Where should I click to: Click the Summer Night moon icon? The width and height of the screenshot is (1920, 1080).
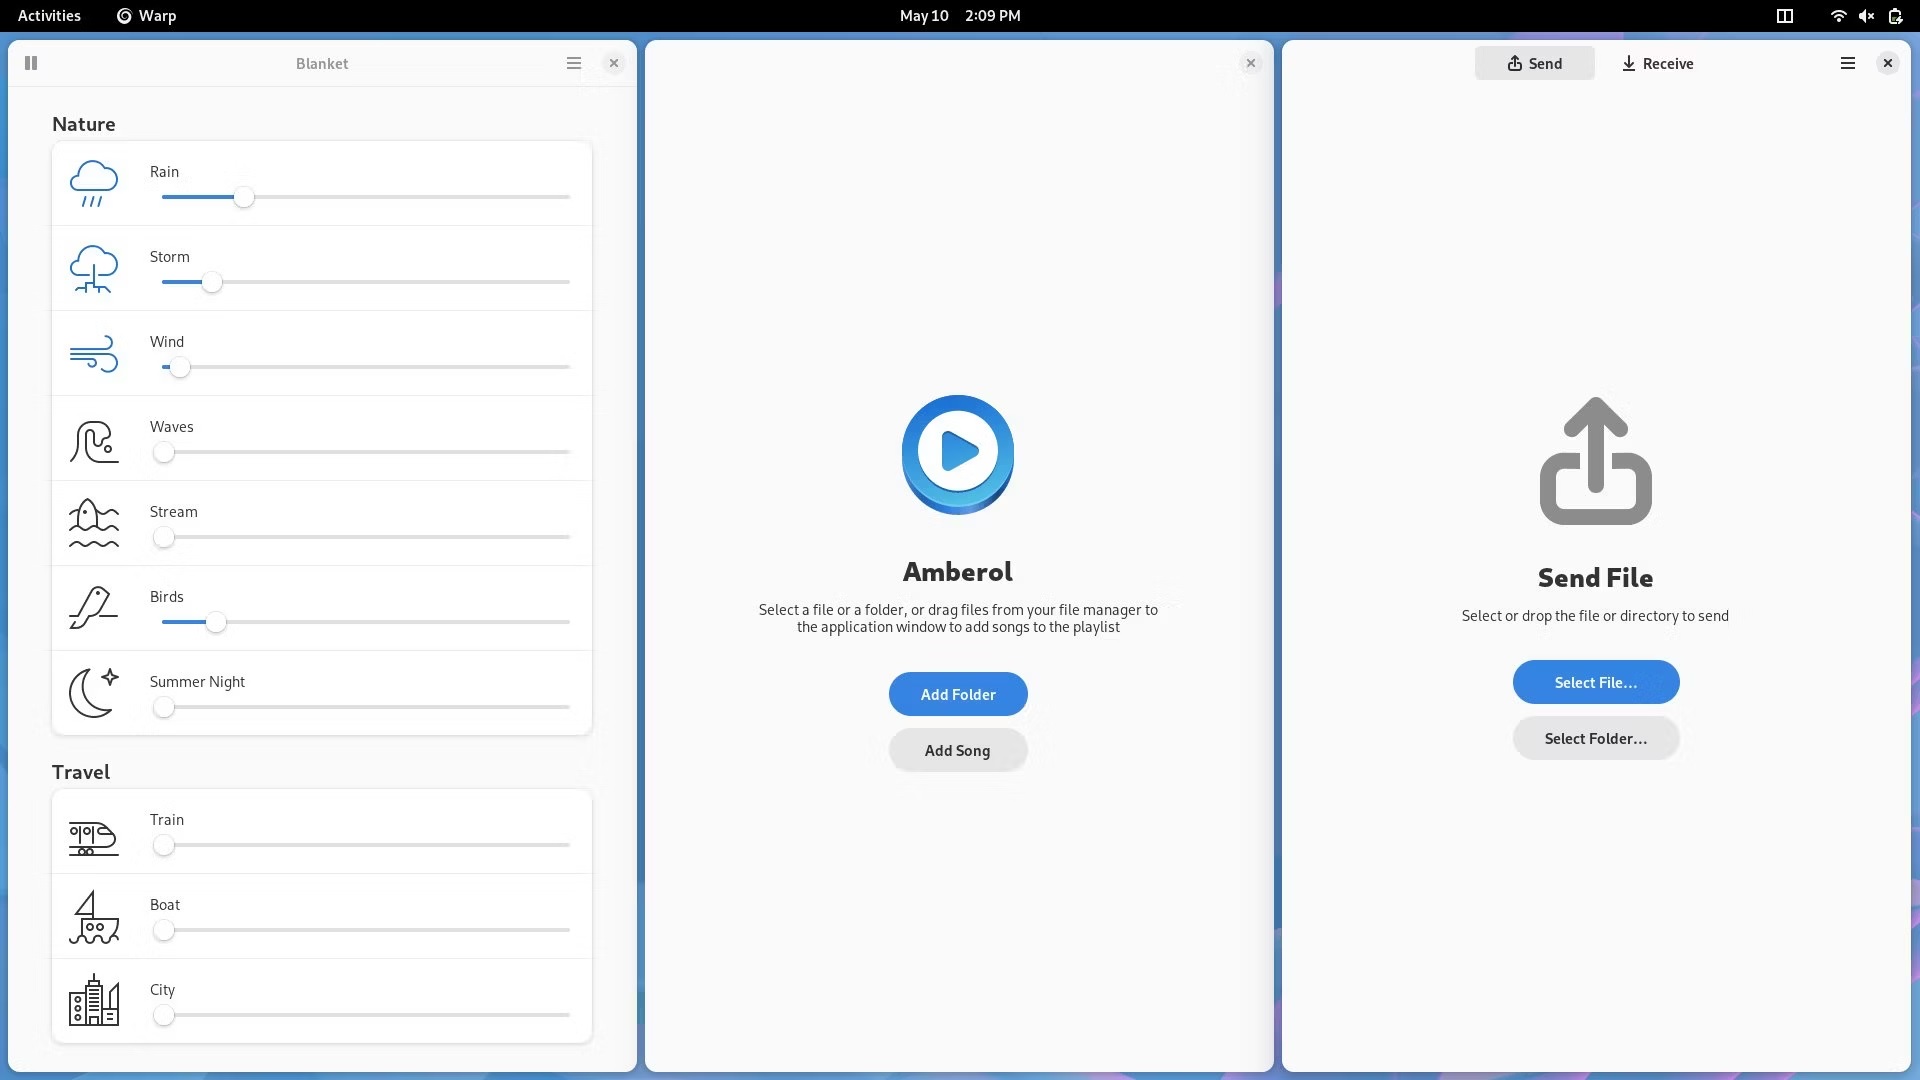tap(94, 692)
